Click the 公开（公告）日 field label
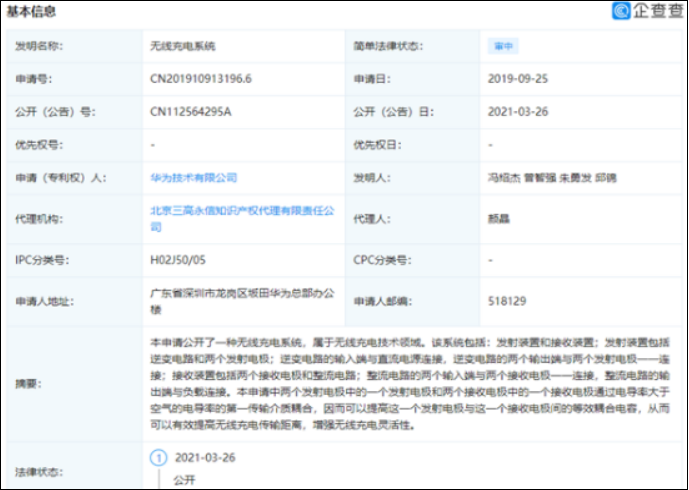The width and height of the screenshot is (689, 490). [x=394, y=112]
